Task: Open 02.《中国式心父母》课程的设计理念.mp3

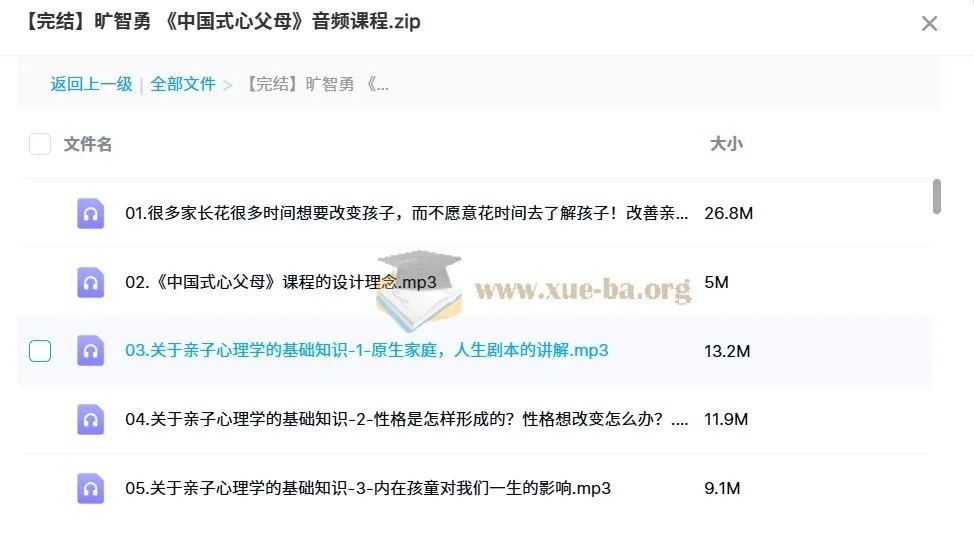Action: [281, 283]
